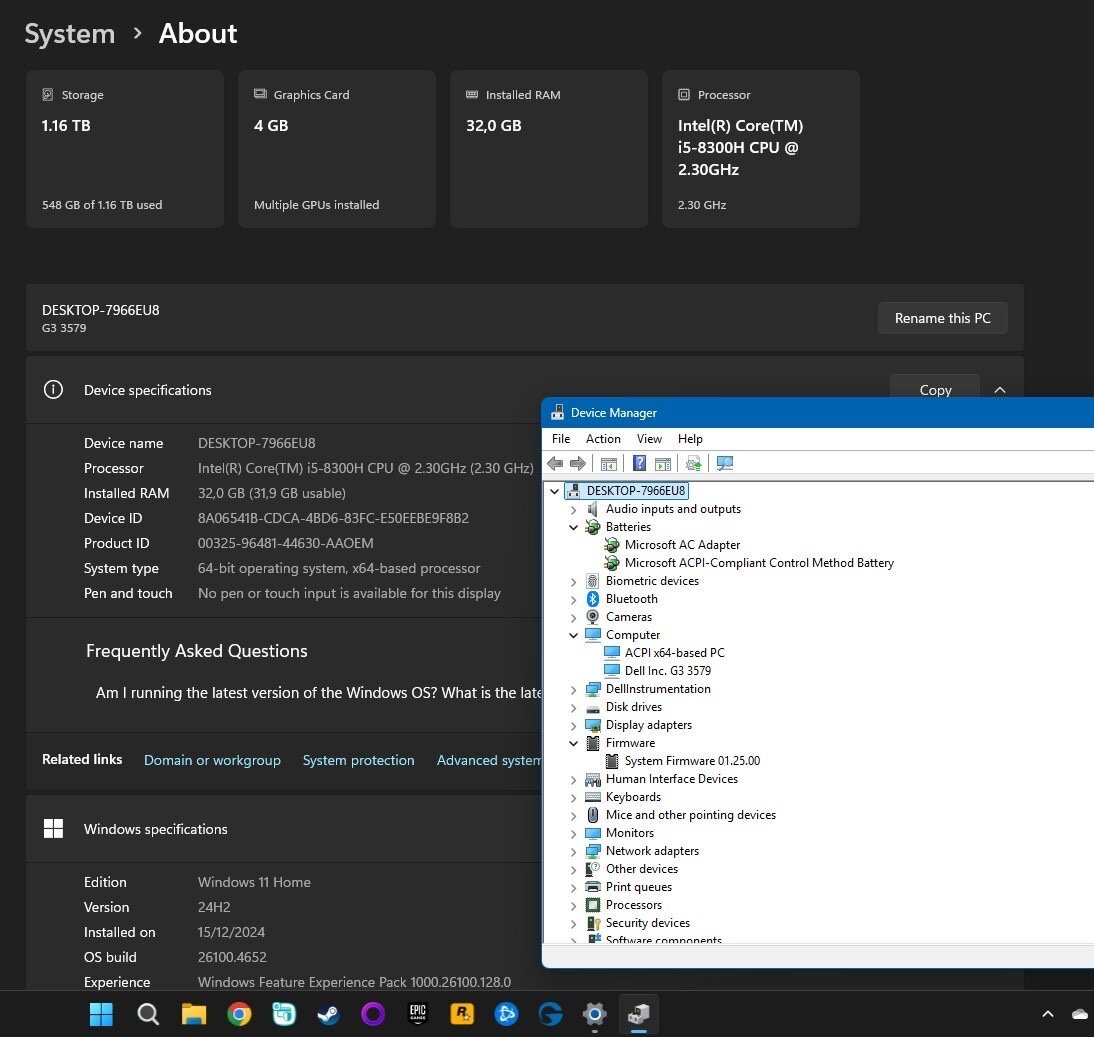Open the Logitech G HUB taskbar icon

tap(550, 1014)
